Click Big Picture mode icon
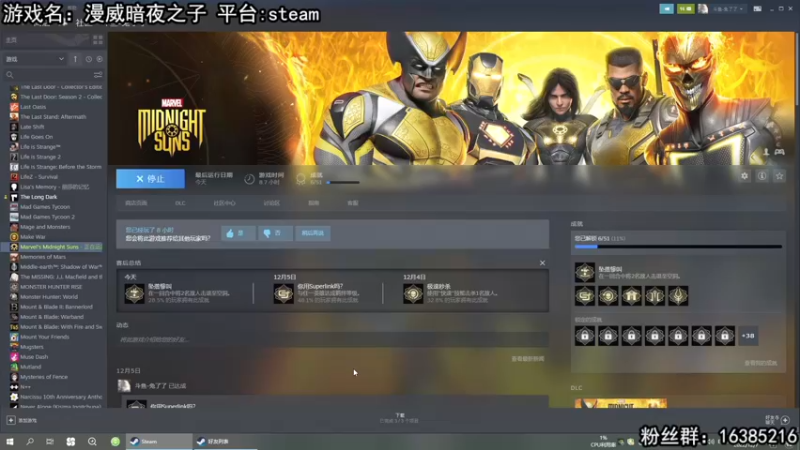The width and height of the screenshot is (800, 450). (x=758, y=9)
